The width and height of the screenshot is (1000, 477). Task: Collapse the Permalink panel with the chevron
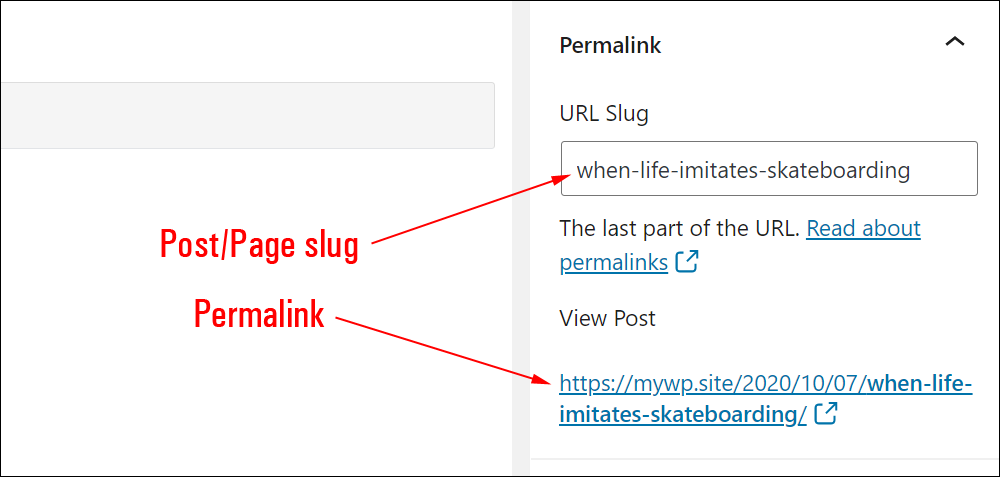click(954, 43)
